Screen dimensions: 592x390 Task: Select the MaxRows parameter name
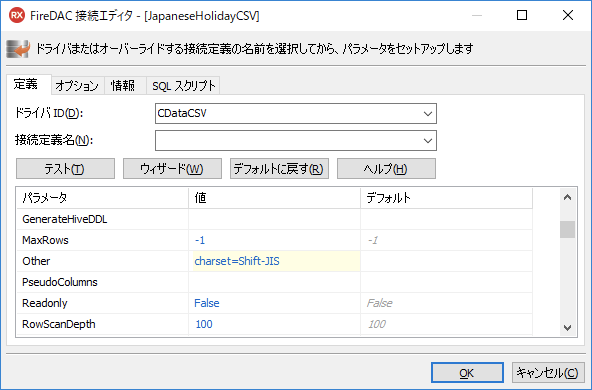tap(45, 240)
